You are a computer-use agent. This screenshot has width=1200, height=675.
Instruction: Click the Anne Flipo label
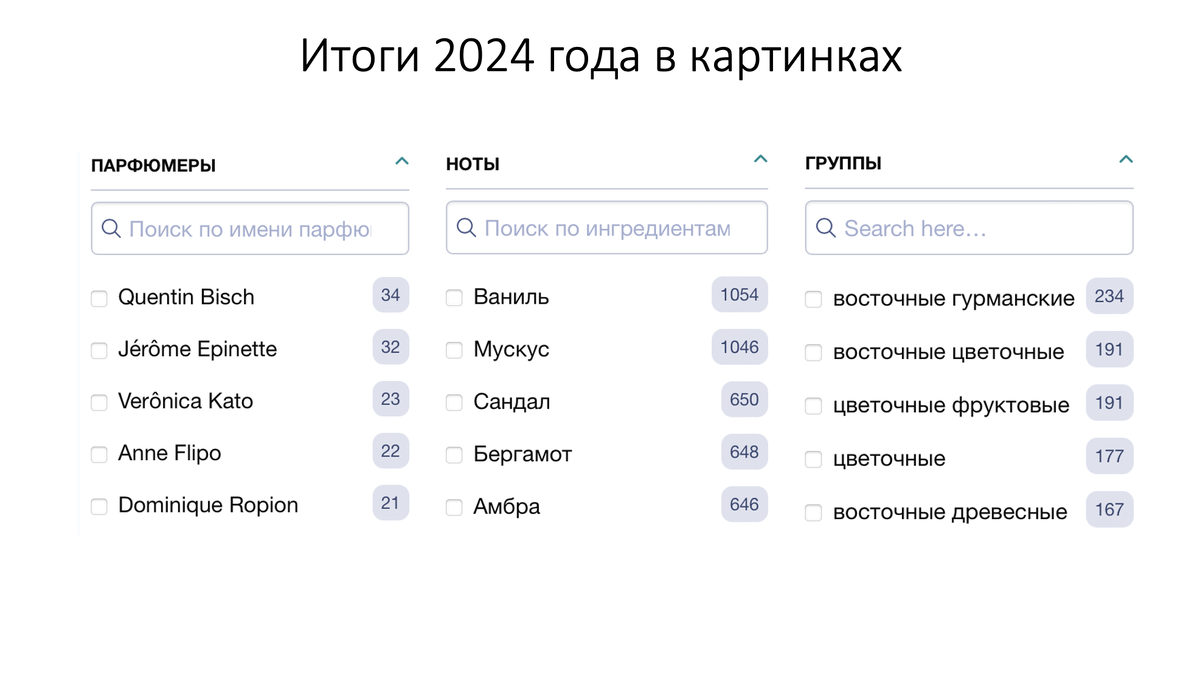point(169,453)
